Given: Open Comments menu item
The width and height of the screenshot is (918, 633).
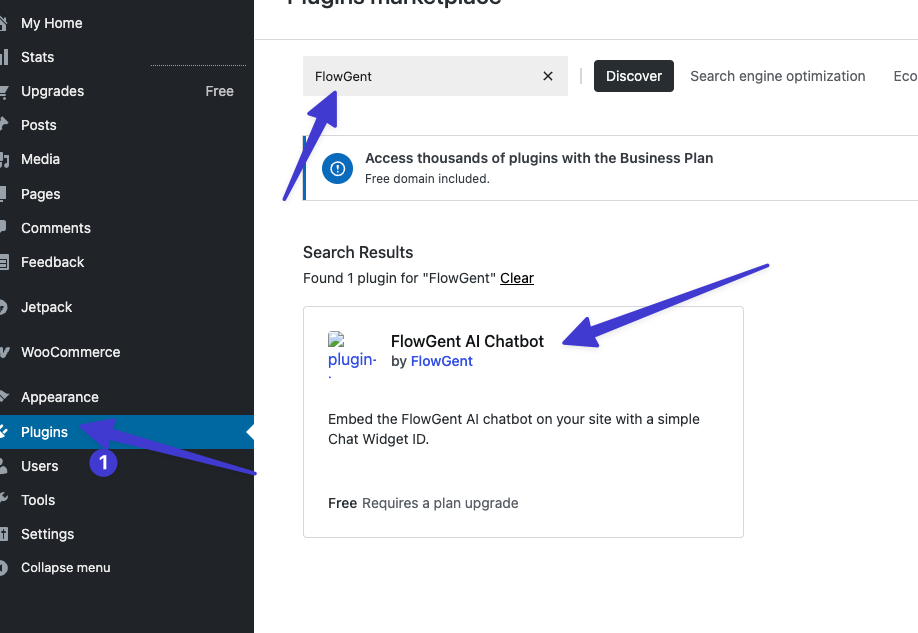Looking at the screenshot, I should click(56, 228).
